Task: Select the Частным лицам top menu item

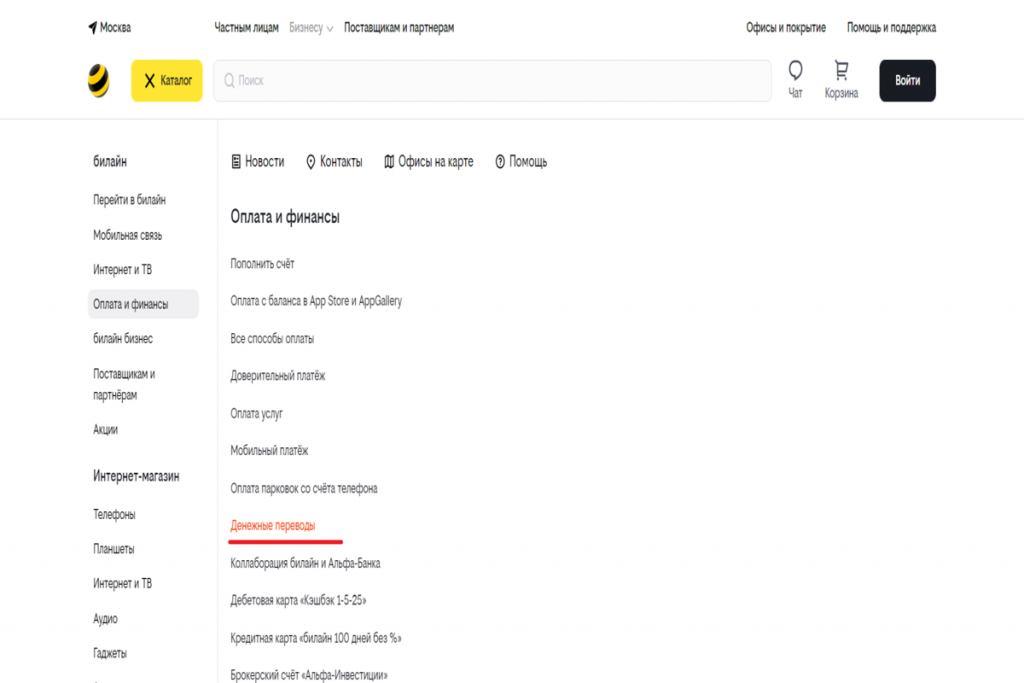Action: [x=246, y=27]
